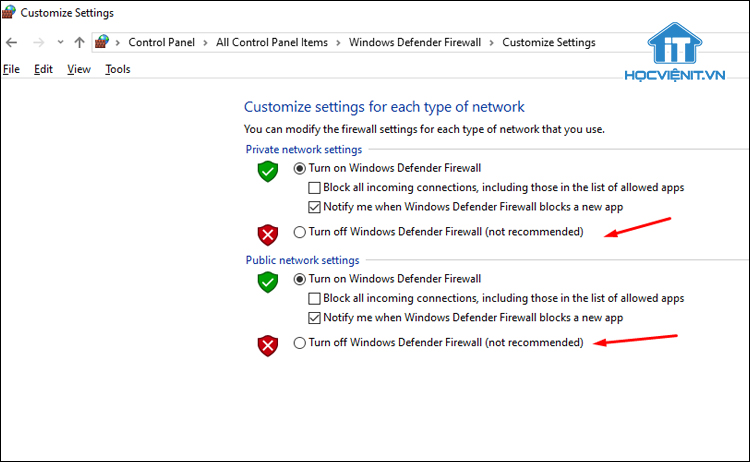The height and width of the screenshot is (462, 750).
Task: Select Turn on Firewall for Public network
Action: [x=299, y=279]
